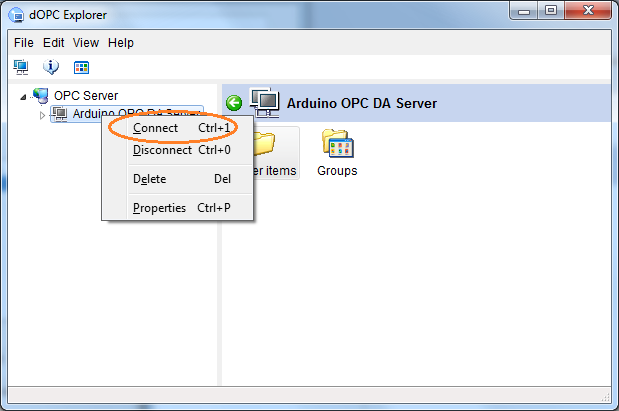Open the View menu
This screenshot has height=411, width=619.
86,43
